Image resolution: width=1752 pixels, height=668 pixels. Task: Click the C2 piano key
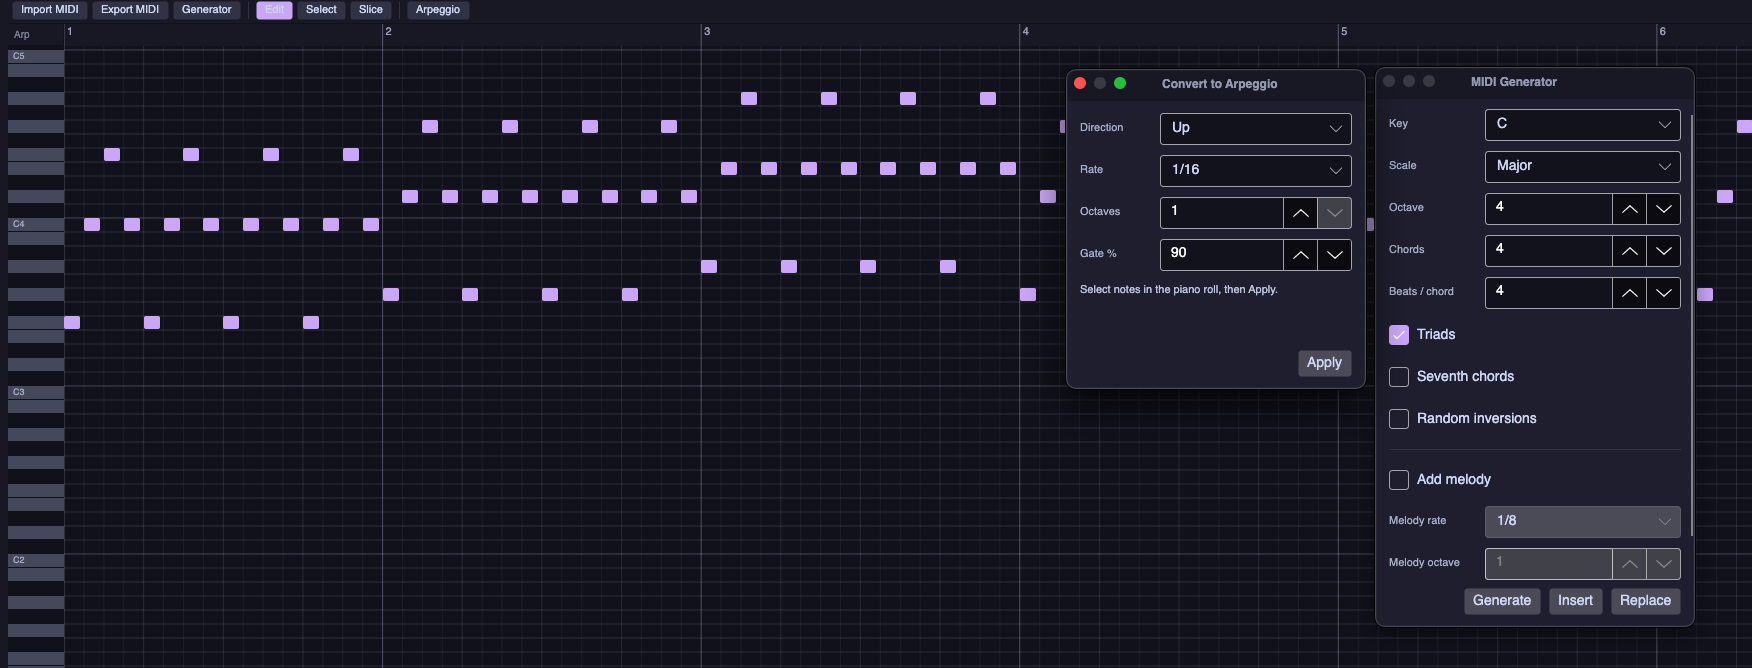point(36,561)
